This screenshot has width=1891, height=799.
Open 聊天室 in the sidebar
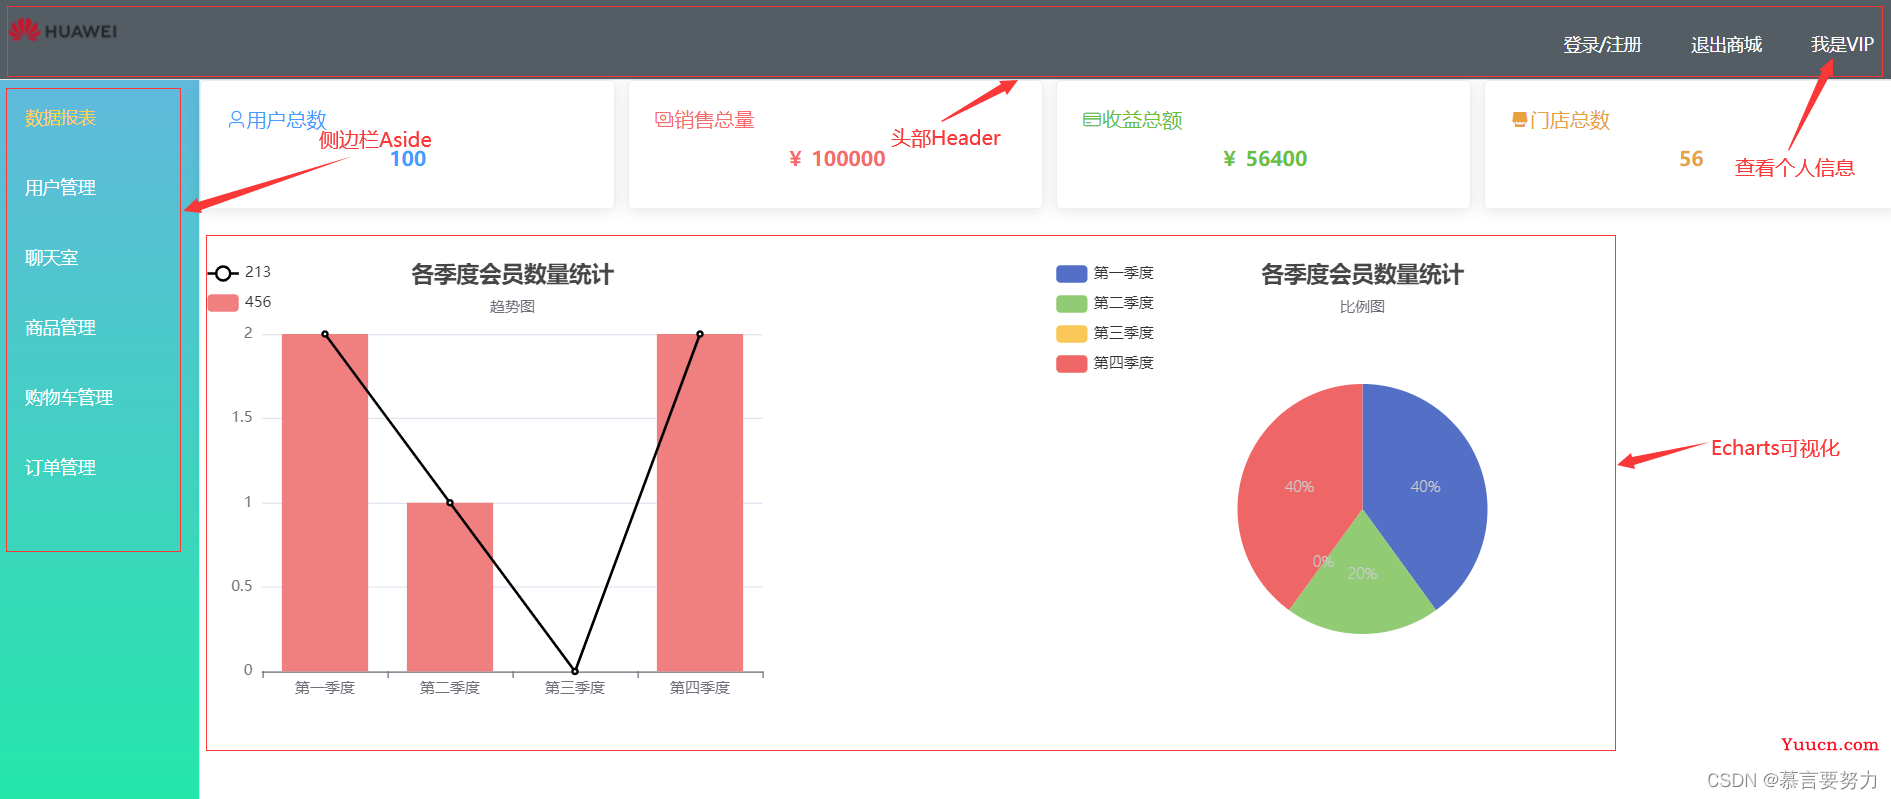point(52,258)
